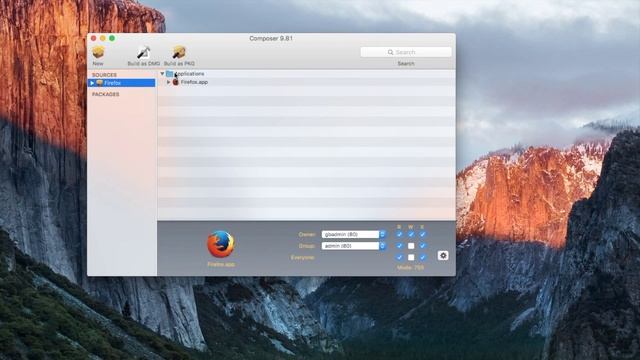Click the magnifier icon in search field
This screenshot has height=360, width=640.
[390, 52]
